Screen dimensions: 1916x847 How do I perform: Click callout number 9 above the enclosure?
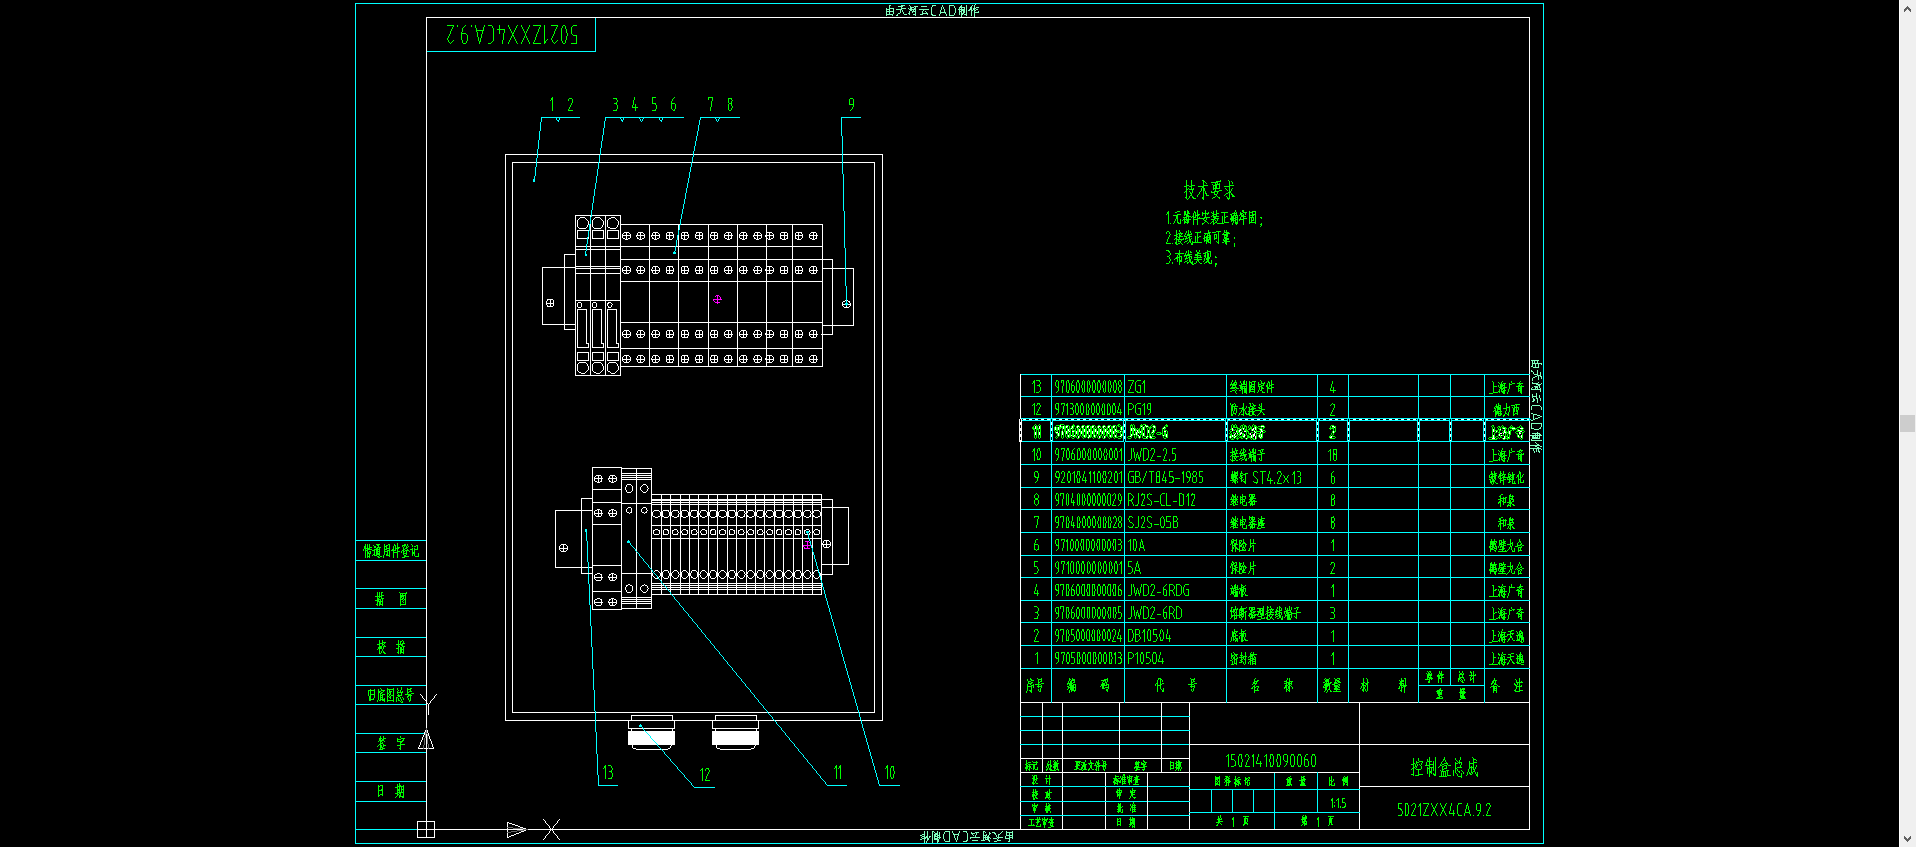(851, 105)
